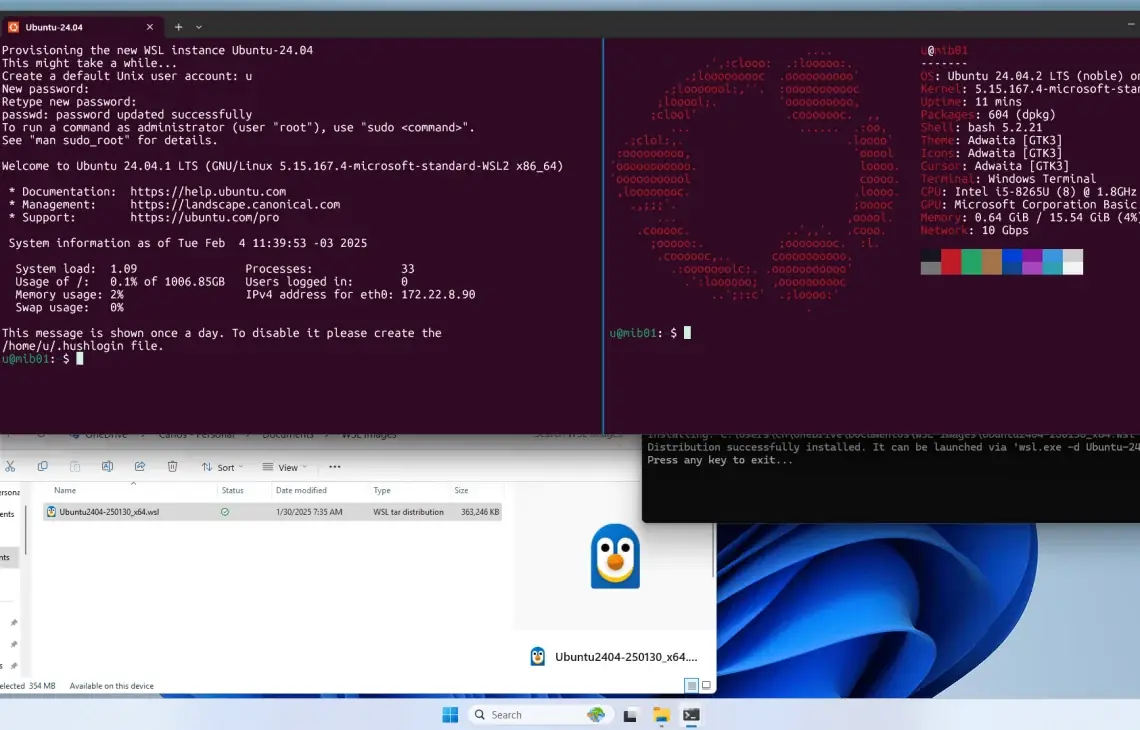Viewport: 1140px width, 730px height.
Task: Open File Explorer from the taskbar
Action: pyautogui.click(x=661, y=715)
